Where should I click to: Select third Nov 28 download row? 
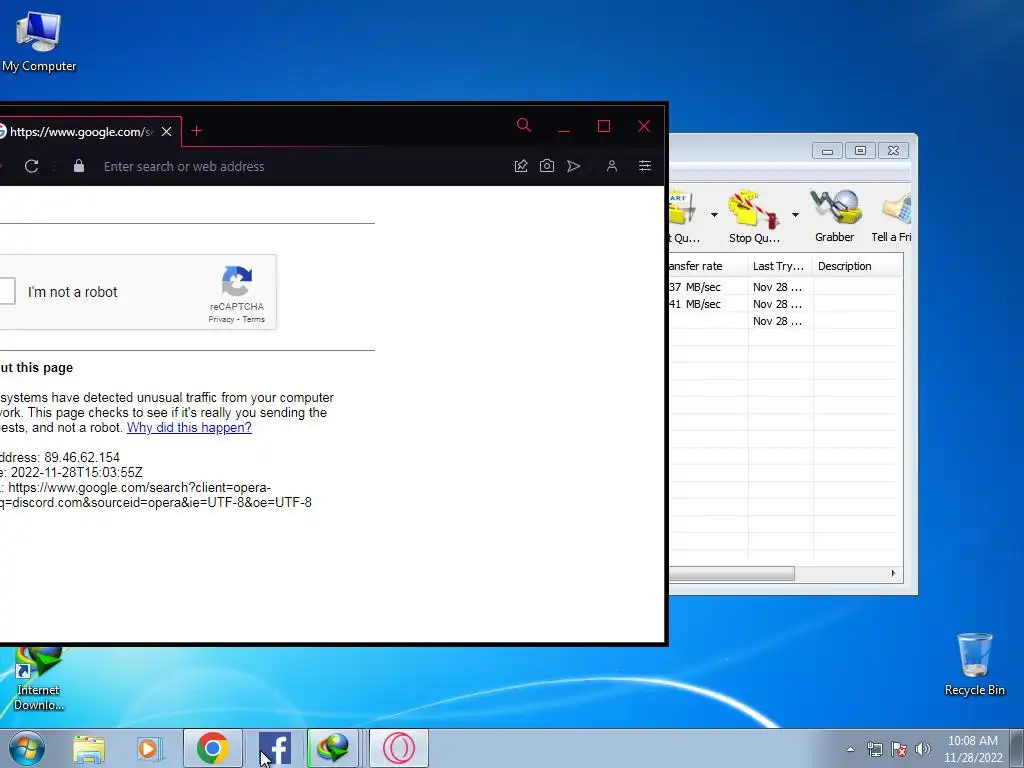(x=786, y=321)
